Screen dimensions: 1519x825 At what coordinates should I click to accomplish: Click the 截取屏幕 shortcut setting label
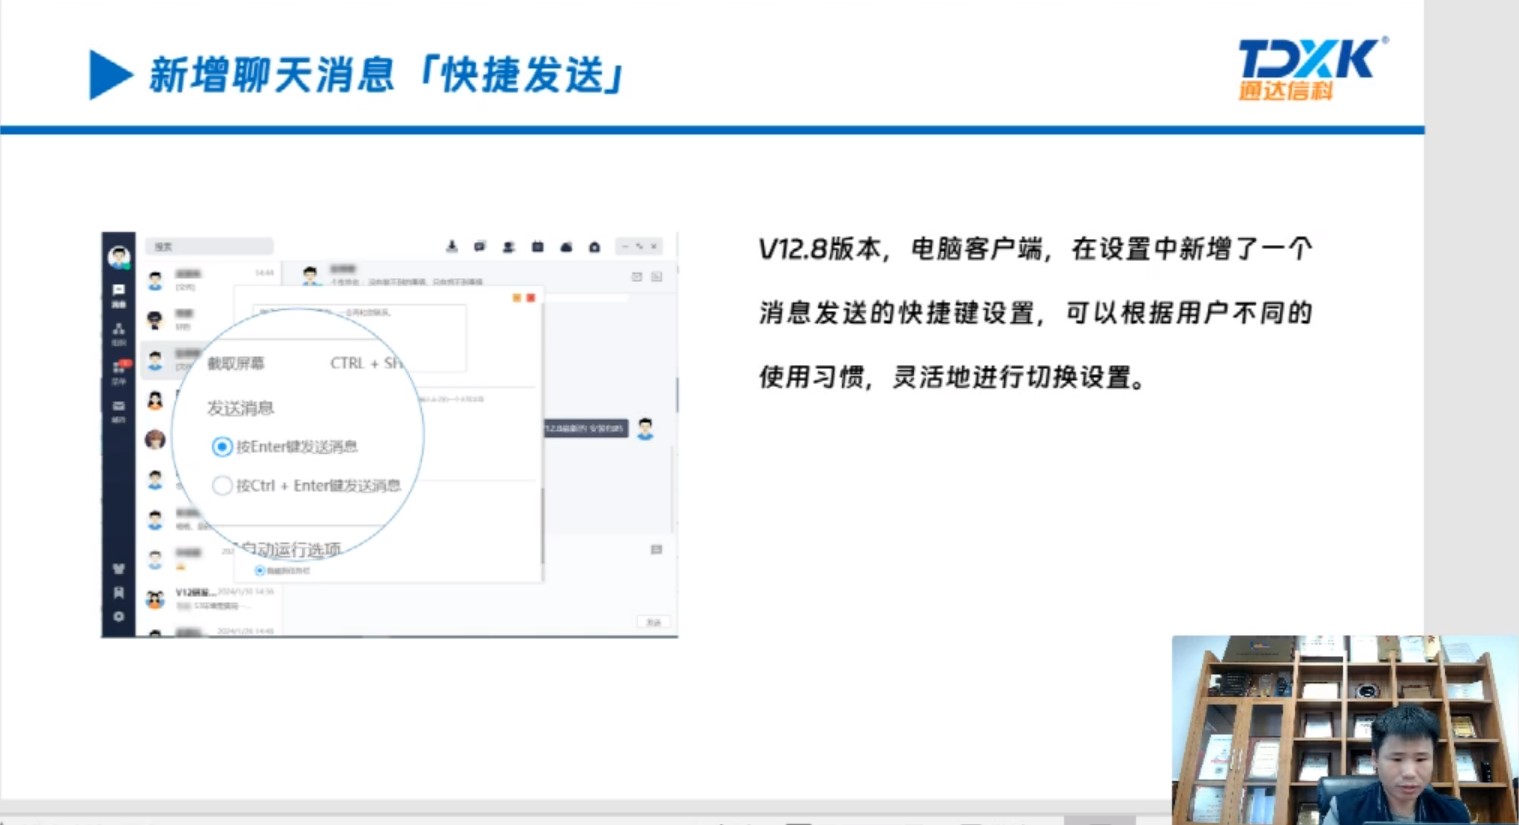coord(236,363)
